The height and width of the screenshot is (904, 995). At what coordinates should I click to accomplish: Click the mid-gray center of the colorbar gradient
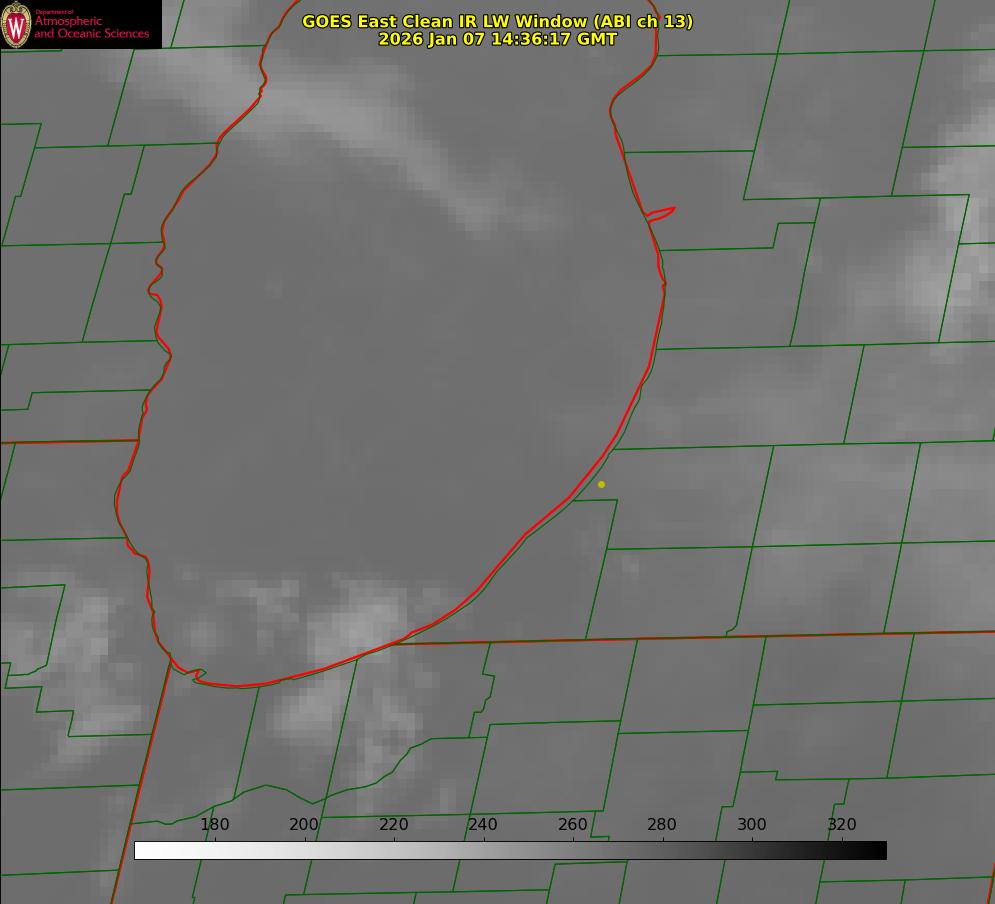510,850
